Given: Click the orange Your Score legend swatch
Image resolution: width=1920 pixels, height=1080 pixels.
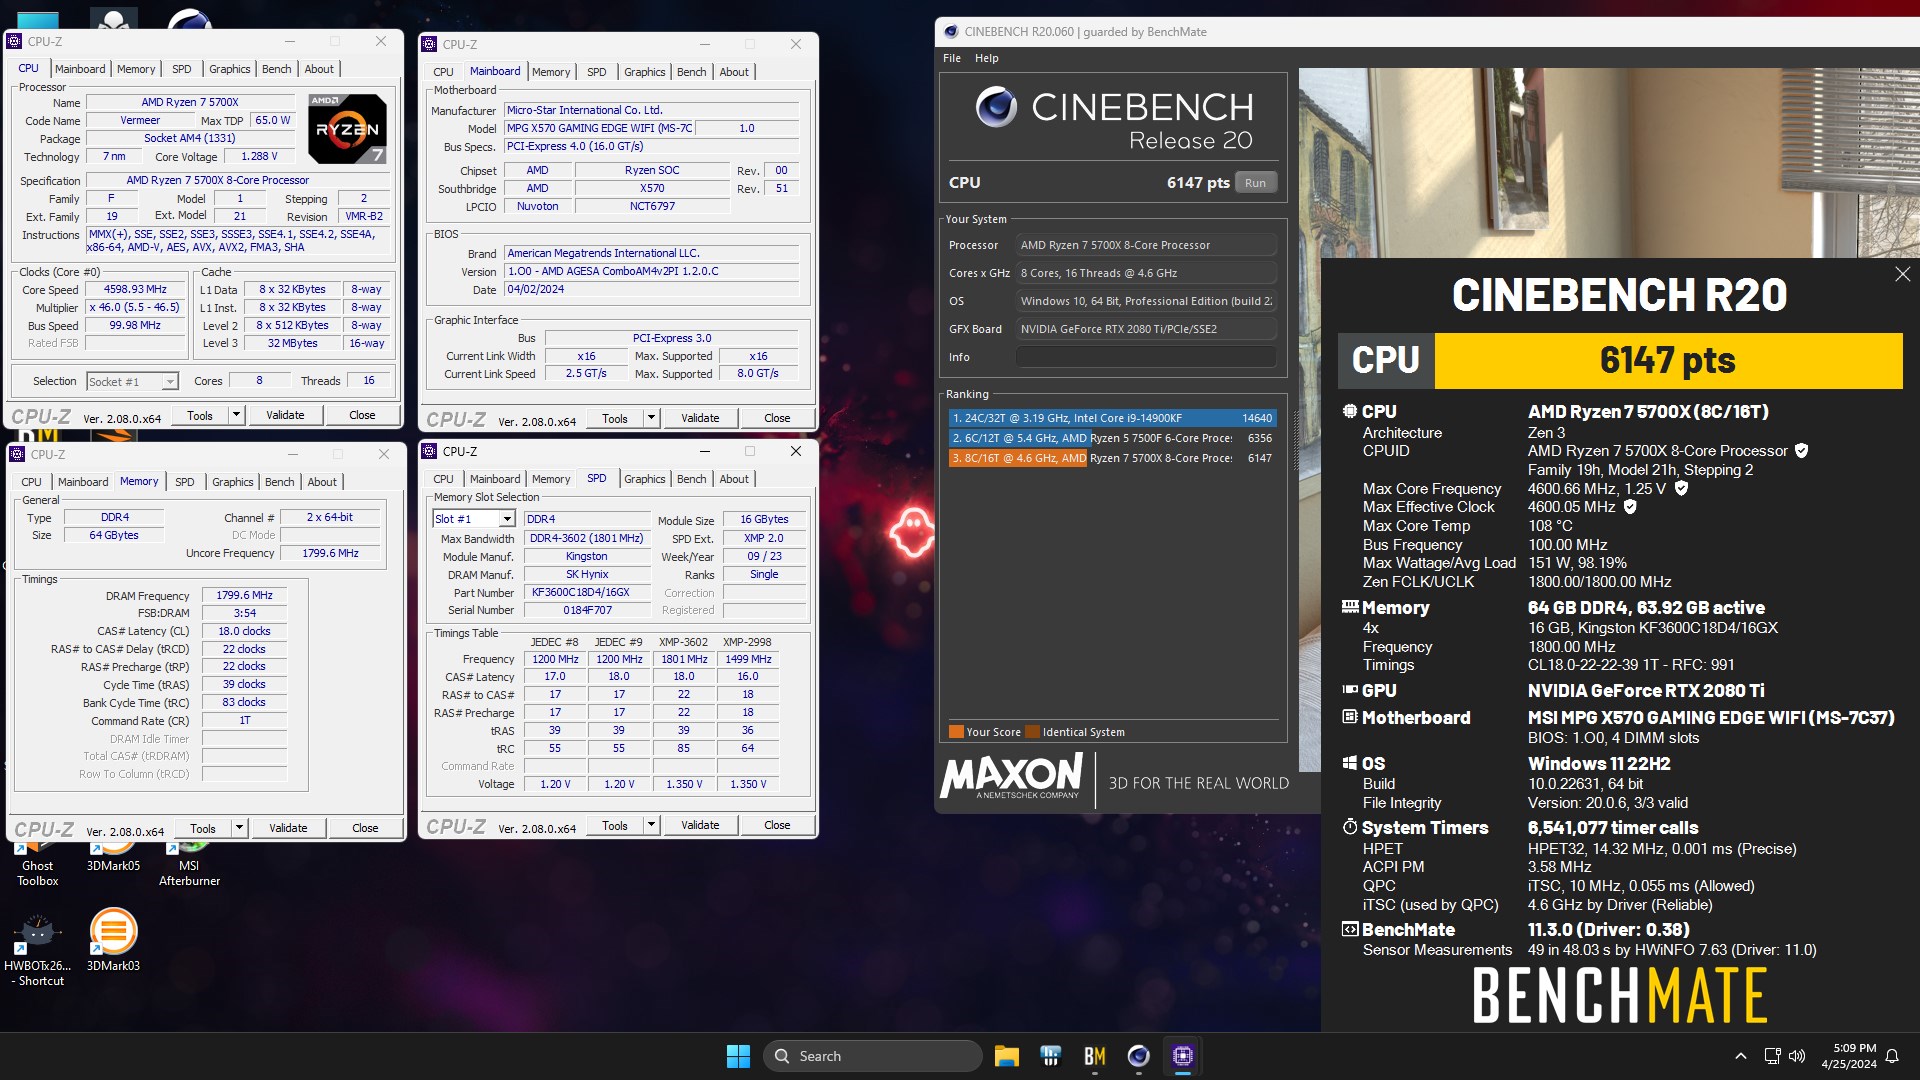Looking at the screenshot, I should (x=956, y=732).
